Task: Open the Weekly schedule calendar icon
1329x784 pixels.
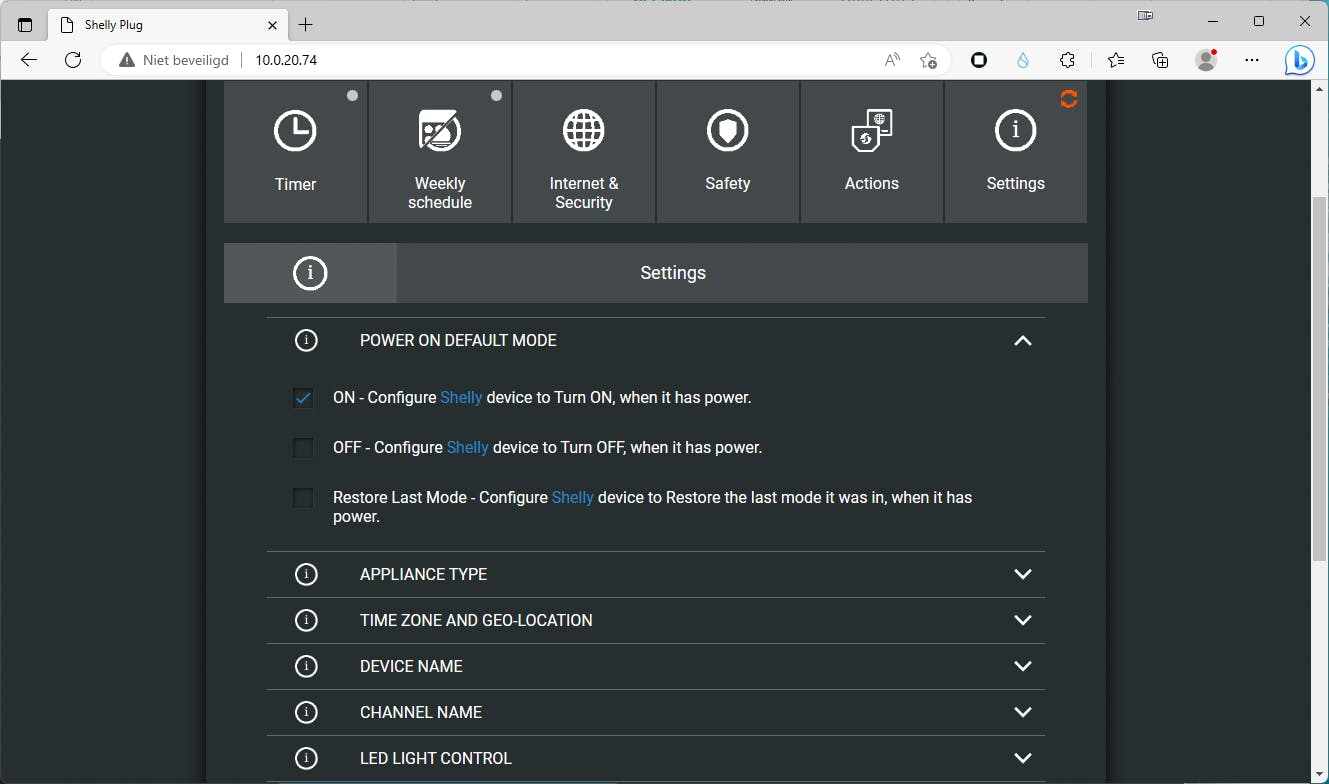Action: coord(439,132)
